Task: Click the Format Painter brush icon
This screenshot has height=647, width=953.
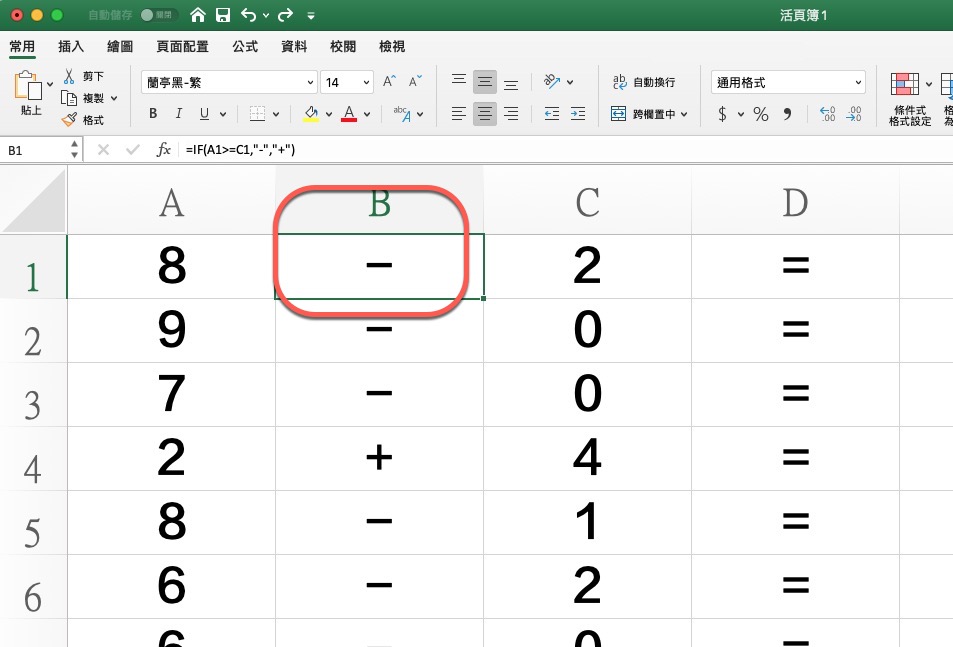Action: pos(69,120)
